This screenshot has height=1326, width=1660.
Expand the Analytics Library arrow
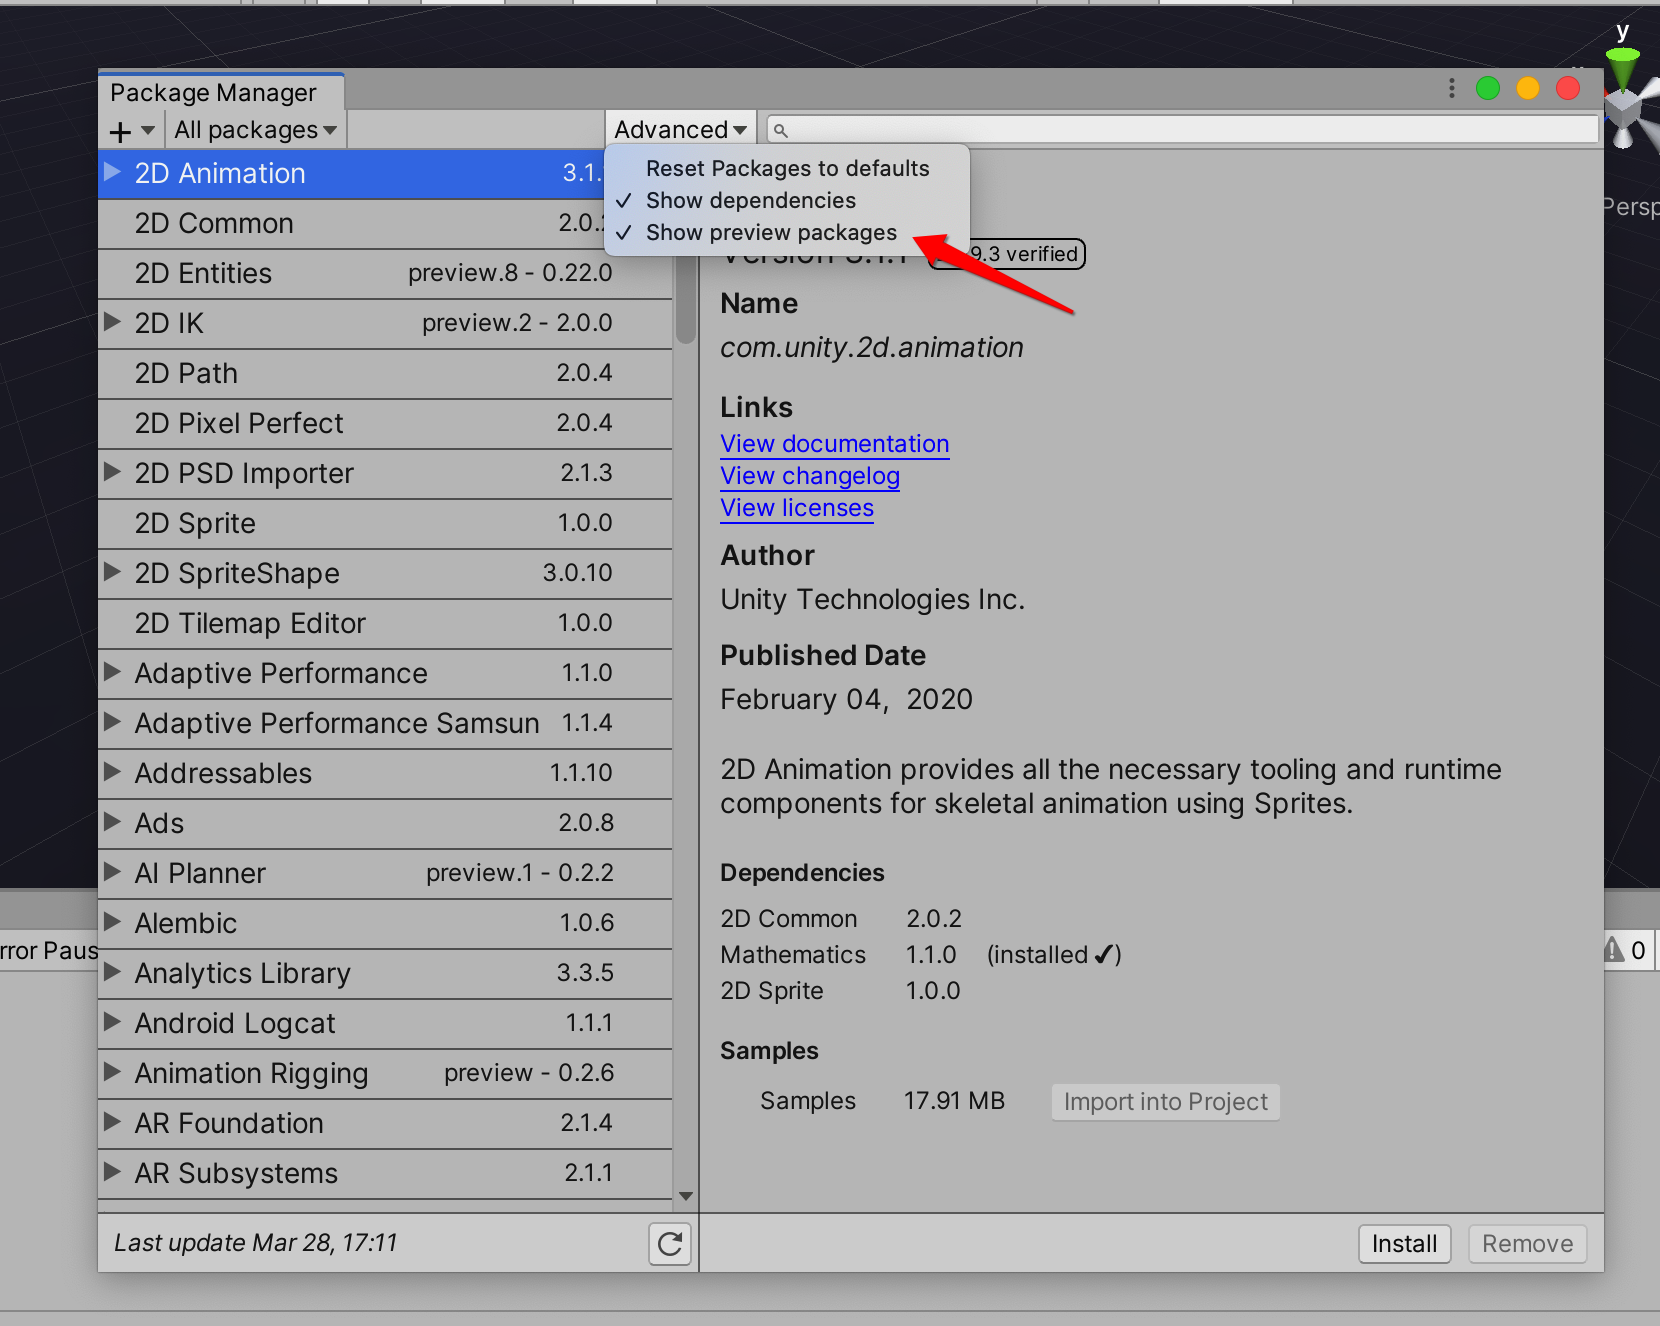point(113,972)
